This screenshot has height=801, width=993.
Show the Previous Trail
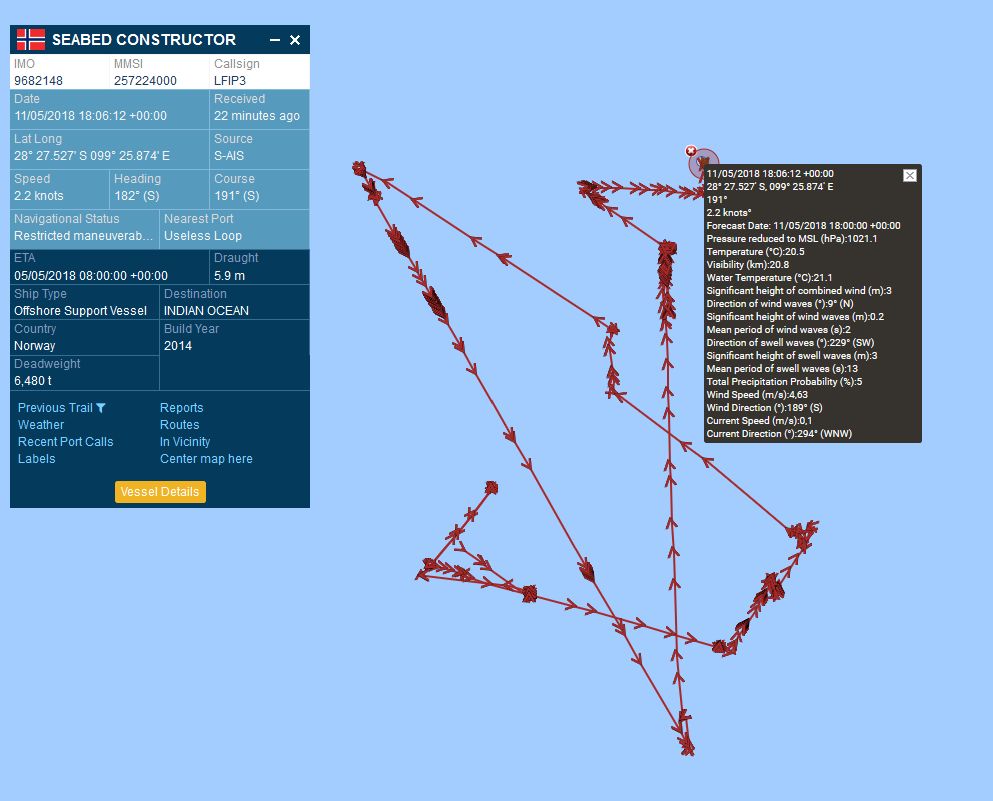coord(55,408)
